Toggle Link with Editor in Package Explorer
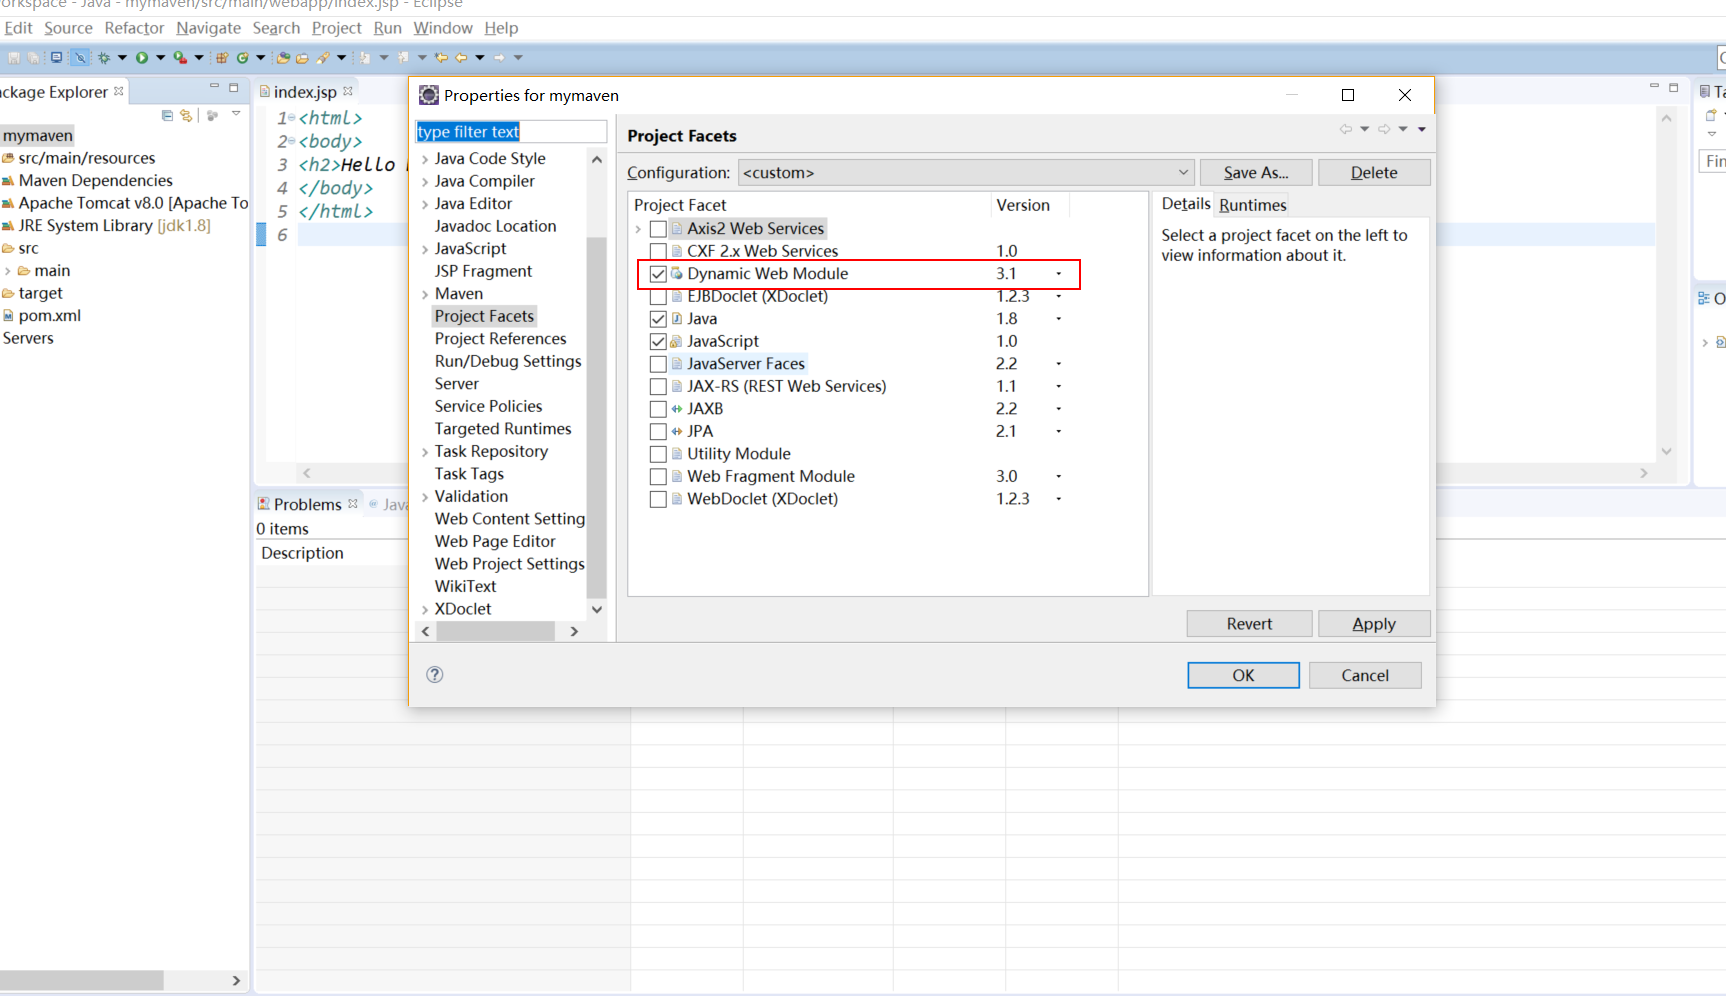 186,115
